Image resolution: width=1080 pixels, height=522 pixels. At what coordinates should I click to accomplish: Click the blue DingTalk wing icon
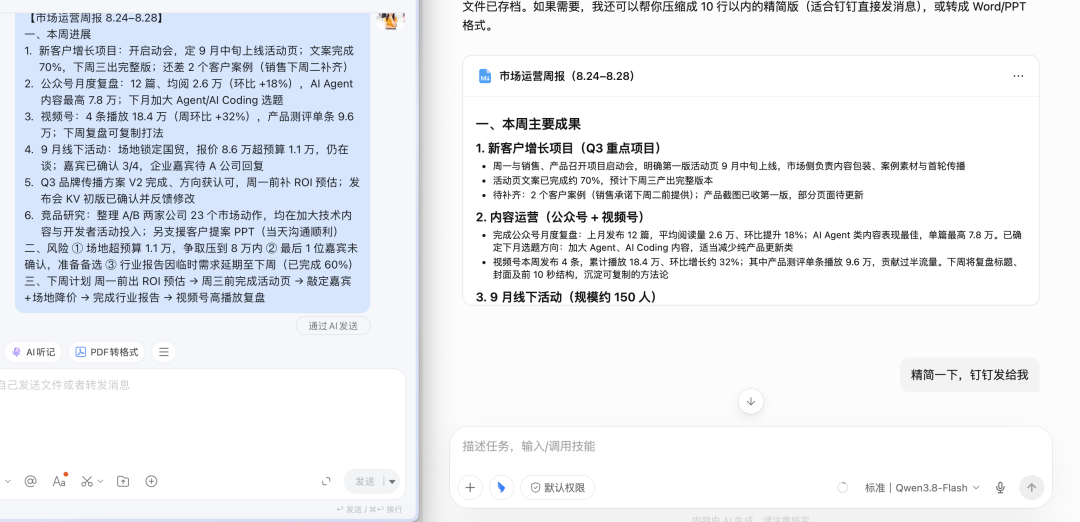501,488
